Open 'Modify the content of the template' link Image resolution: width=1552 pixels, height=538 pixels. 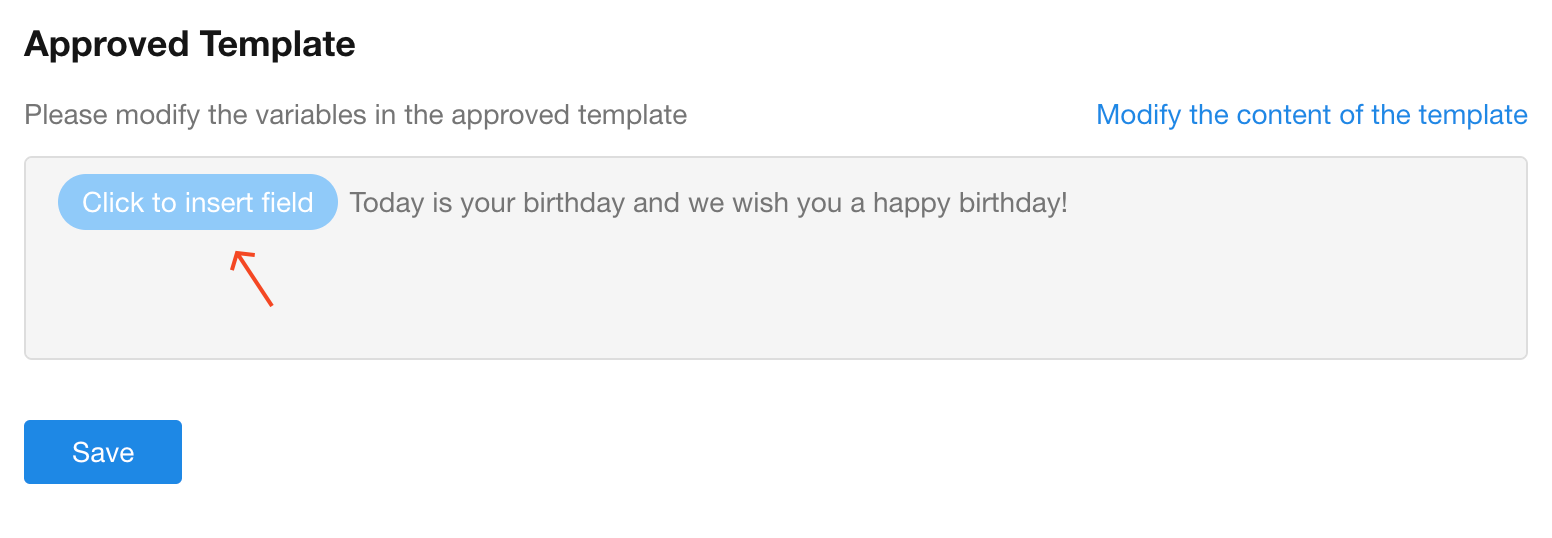(1311, 115)
